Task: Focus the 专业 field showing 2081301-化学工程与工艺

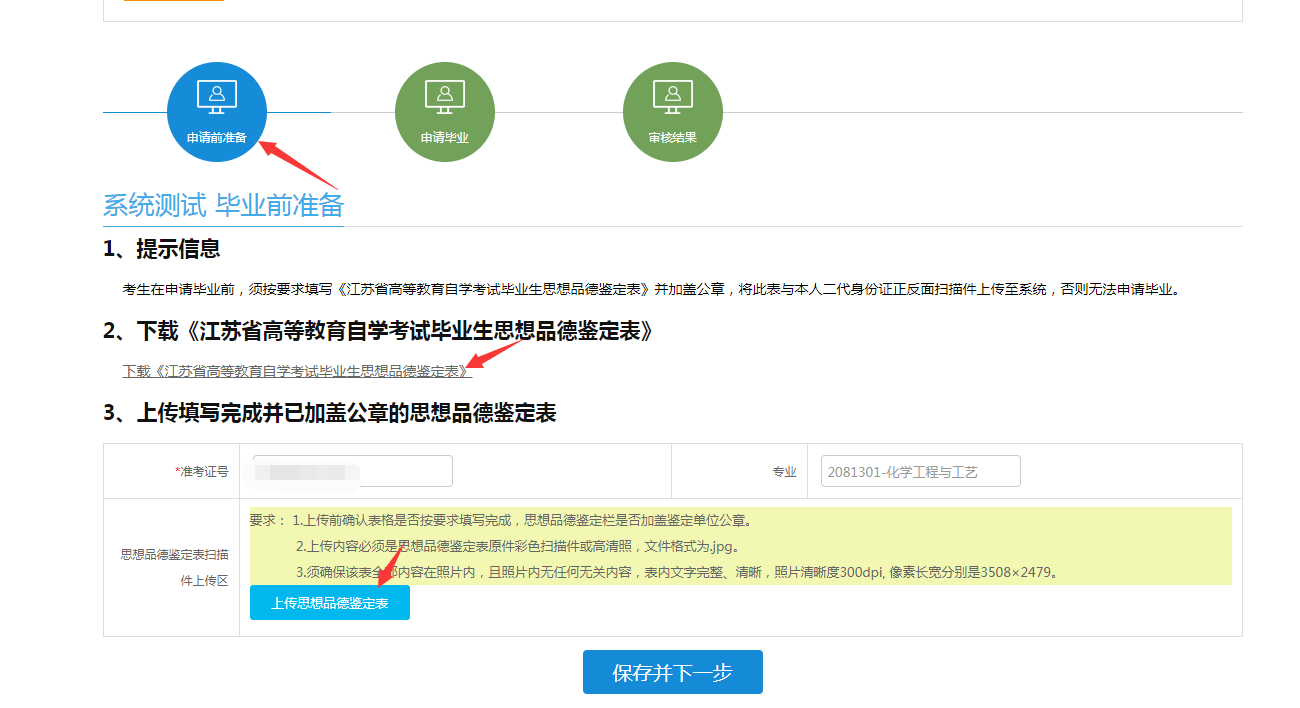Action: click(921, 471)
